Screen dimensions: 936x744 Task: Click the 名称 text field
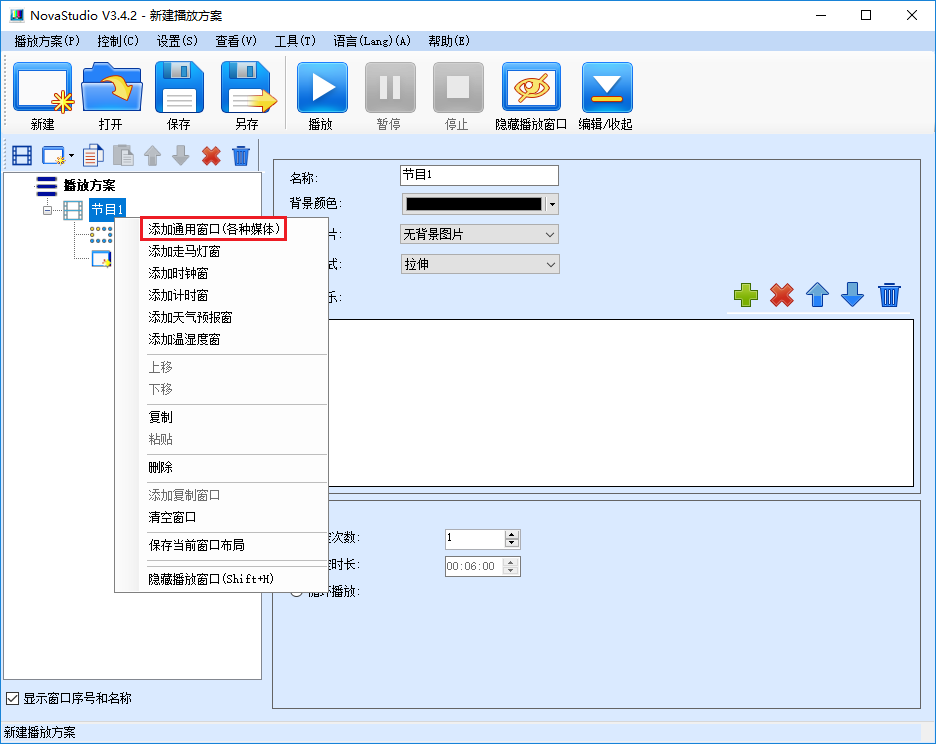pos(478,175)
